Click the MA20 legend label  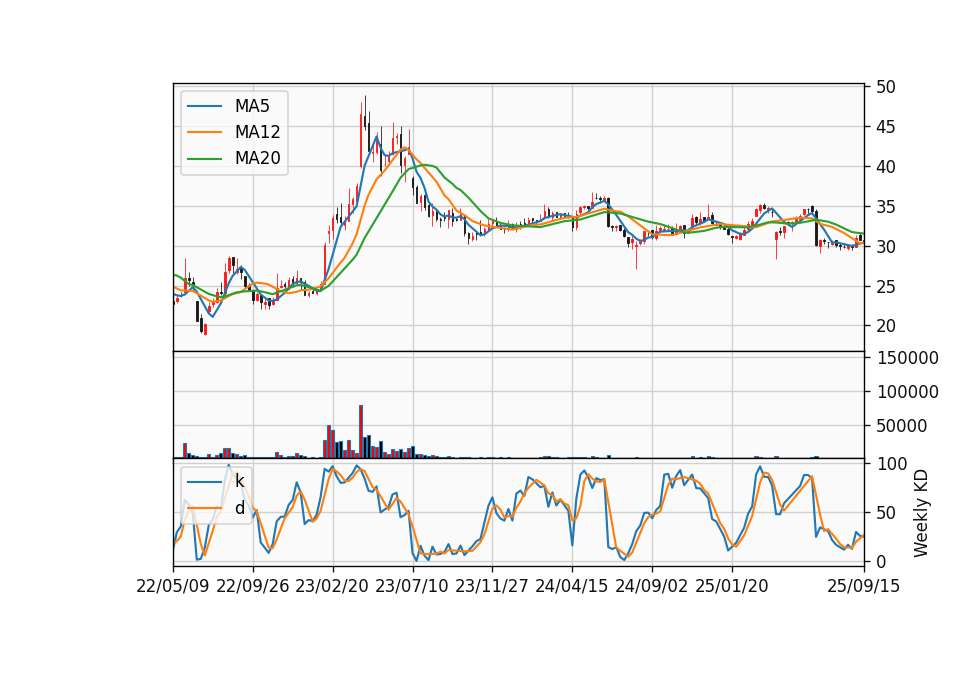click(x=257, y=158)
